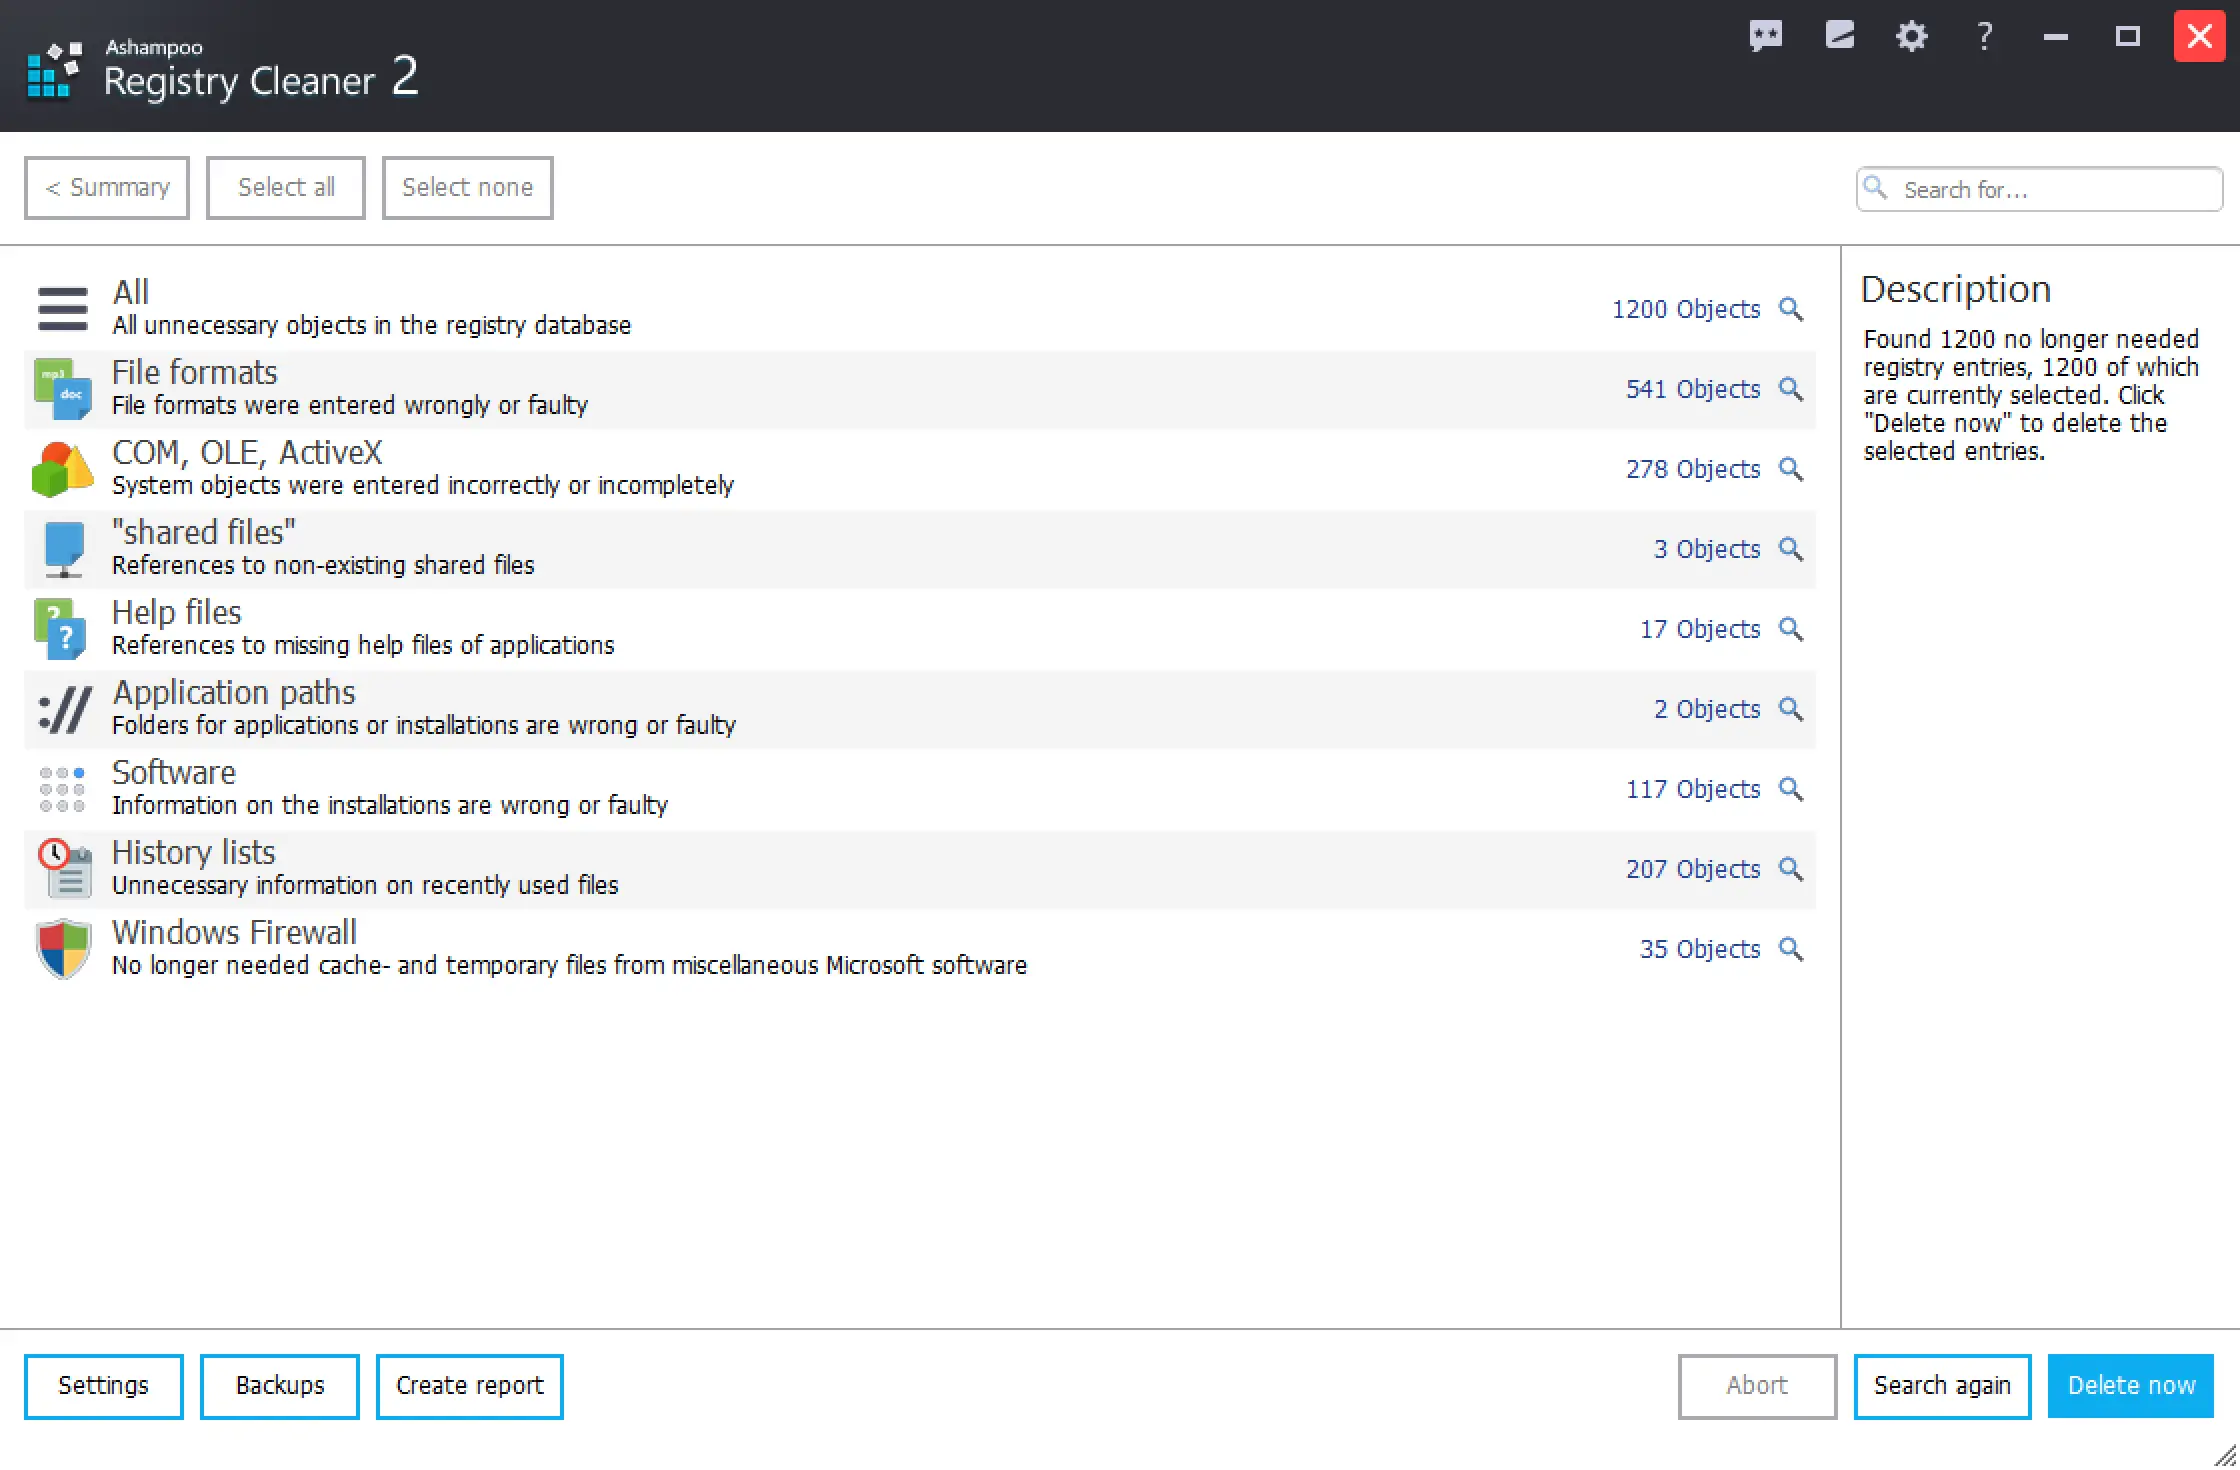Return to the Summary view

coord(106,187)
